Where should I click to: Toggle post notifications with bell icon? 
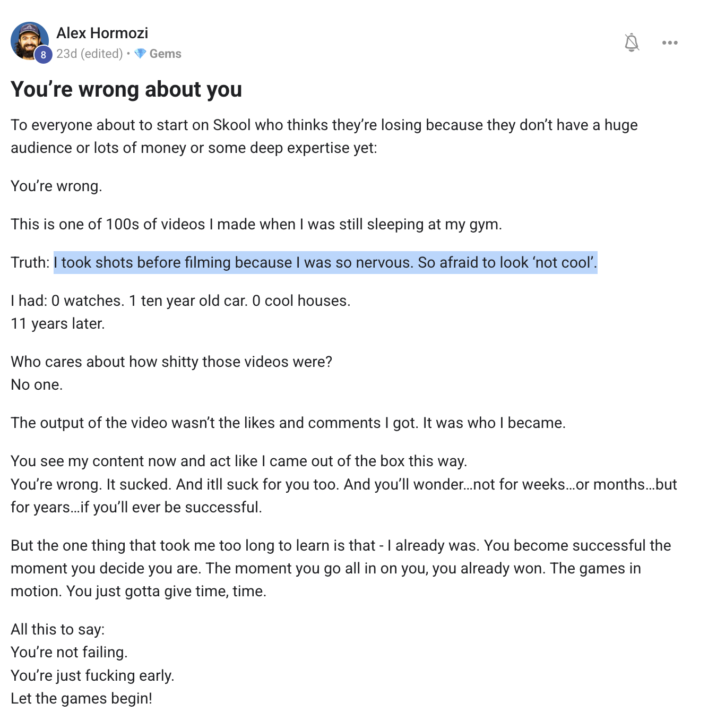click(631, 42)
